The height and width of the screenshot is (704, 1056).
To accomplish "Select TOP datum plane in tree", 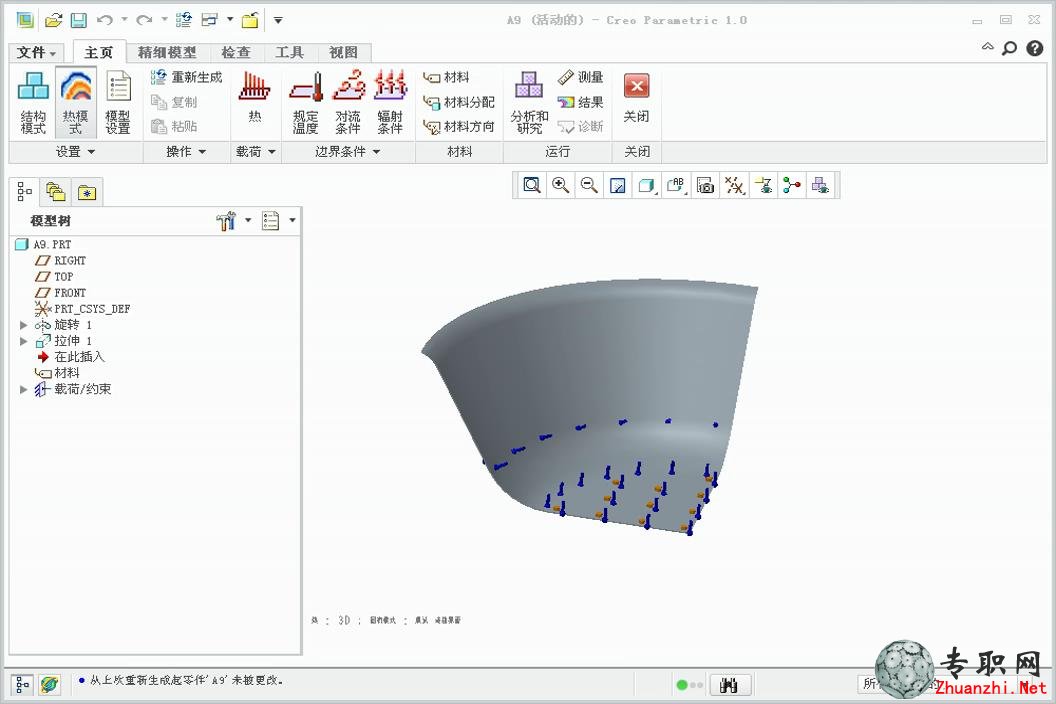I will (x=55, y=276).
